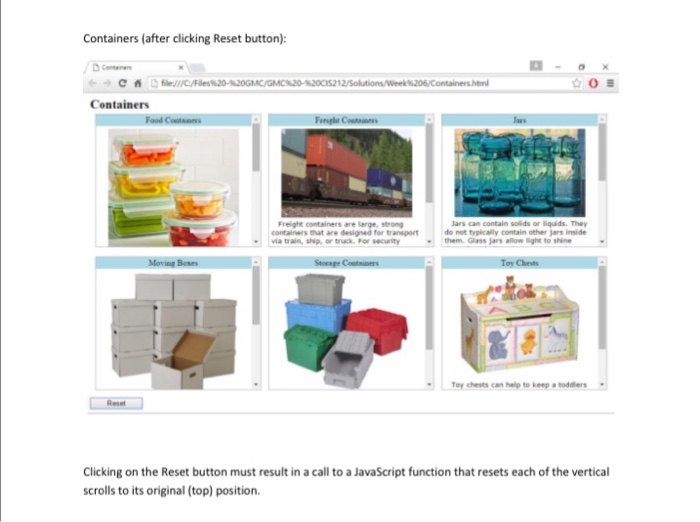The width and height of the screenshot is (700, 522).
Task: Click the Moving Boxes panel header
Action: [x=174, y=263]
